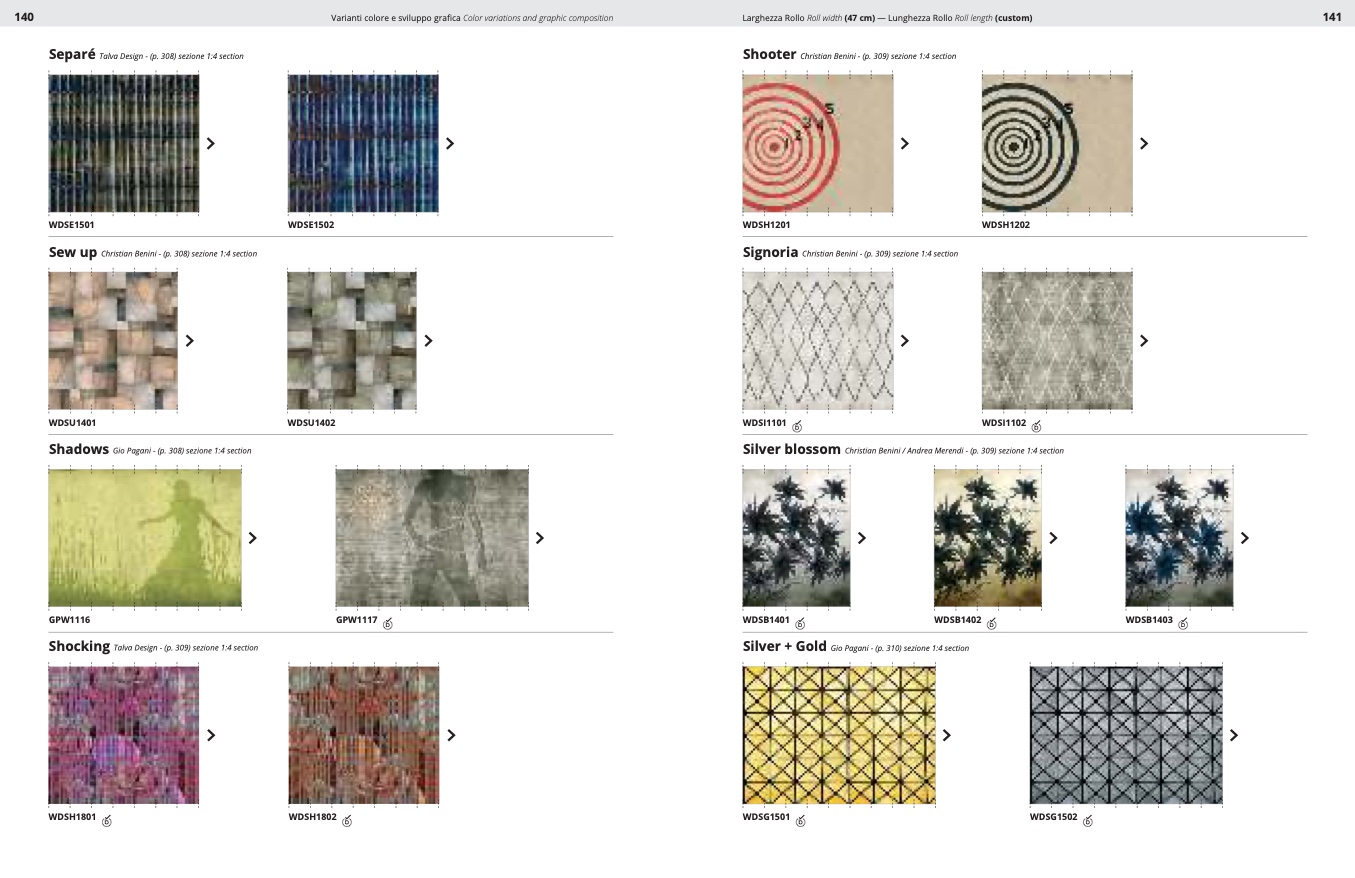Click the Silver blossom section heading
This screenshot has width=1355, height=878.
click(791, 450)
